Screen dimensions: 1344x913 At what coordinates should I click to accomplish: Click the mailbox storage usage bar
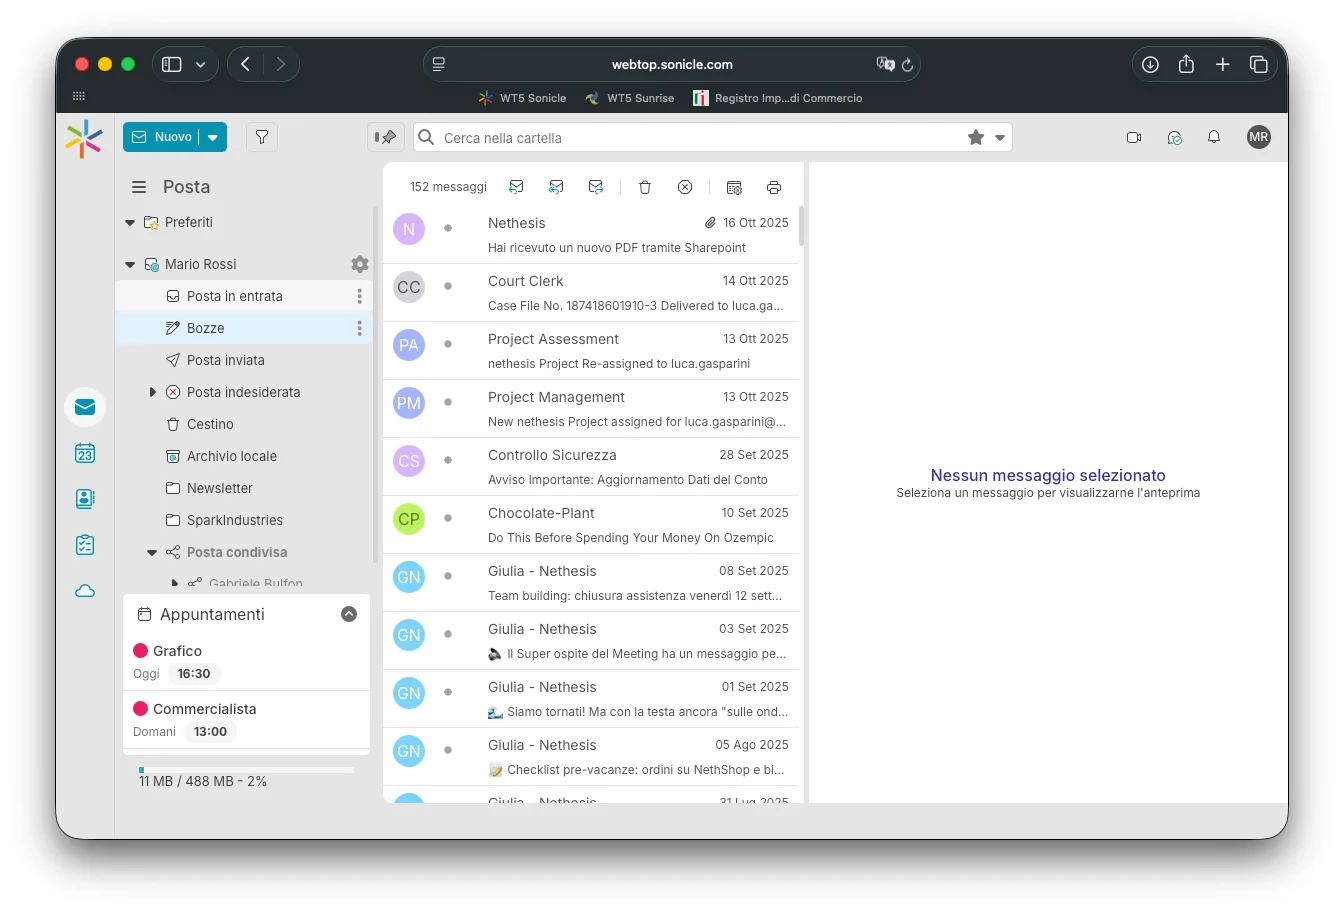[245, 769]
